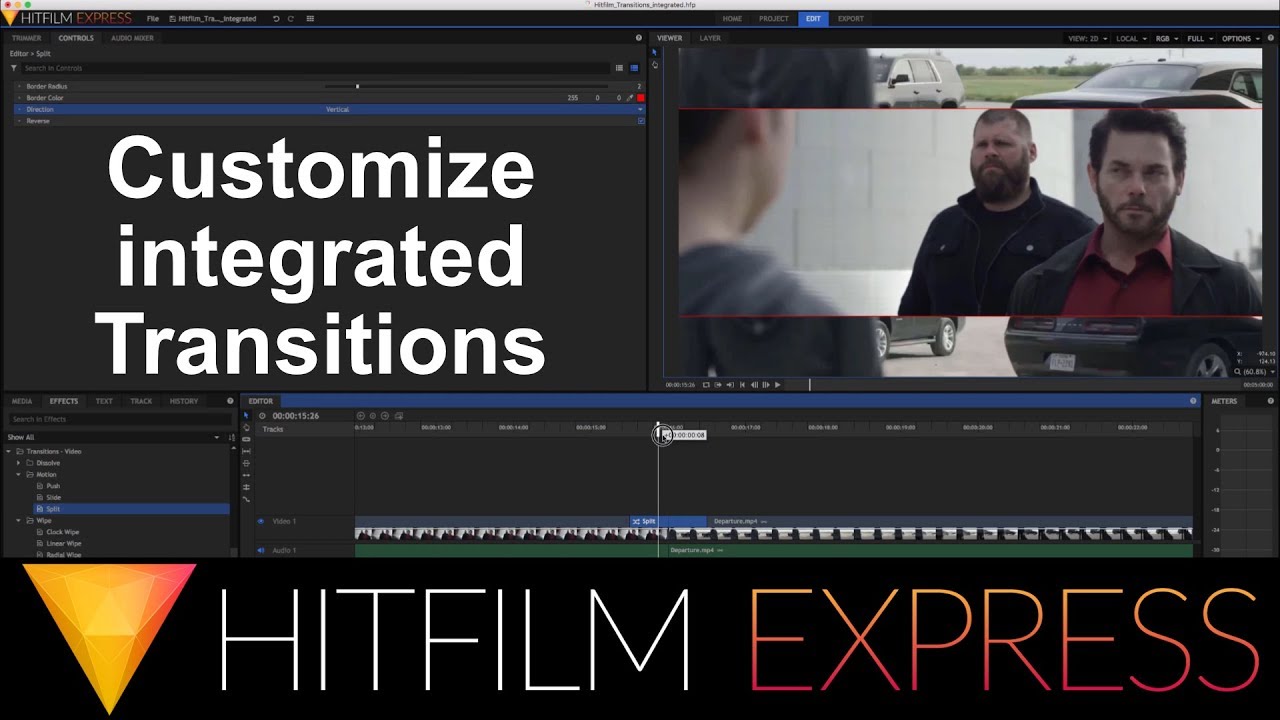This screenshot has width=1280, height=720.
Task: Open the Direction dropdown showing Vertical
Action: [484, 109]
